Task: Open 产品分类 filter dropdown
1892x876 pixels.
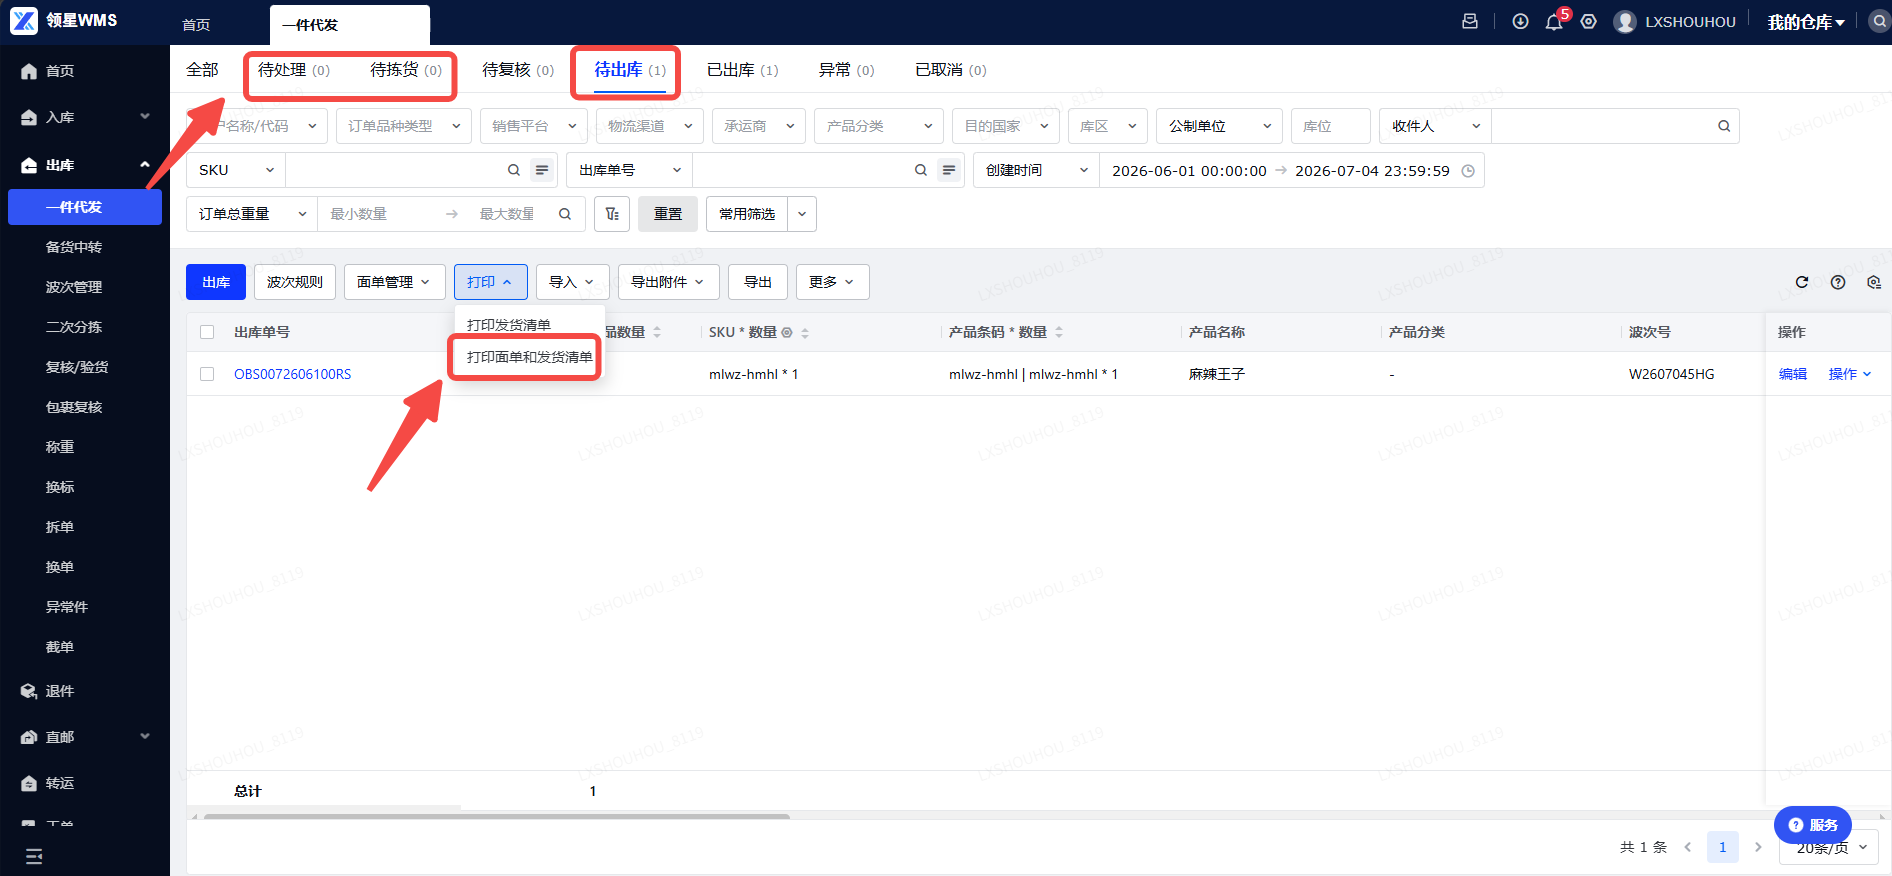Action: 879,126
